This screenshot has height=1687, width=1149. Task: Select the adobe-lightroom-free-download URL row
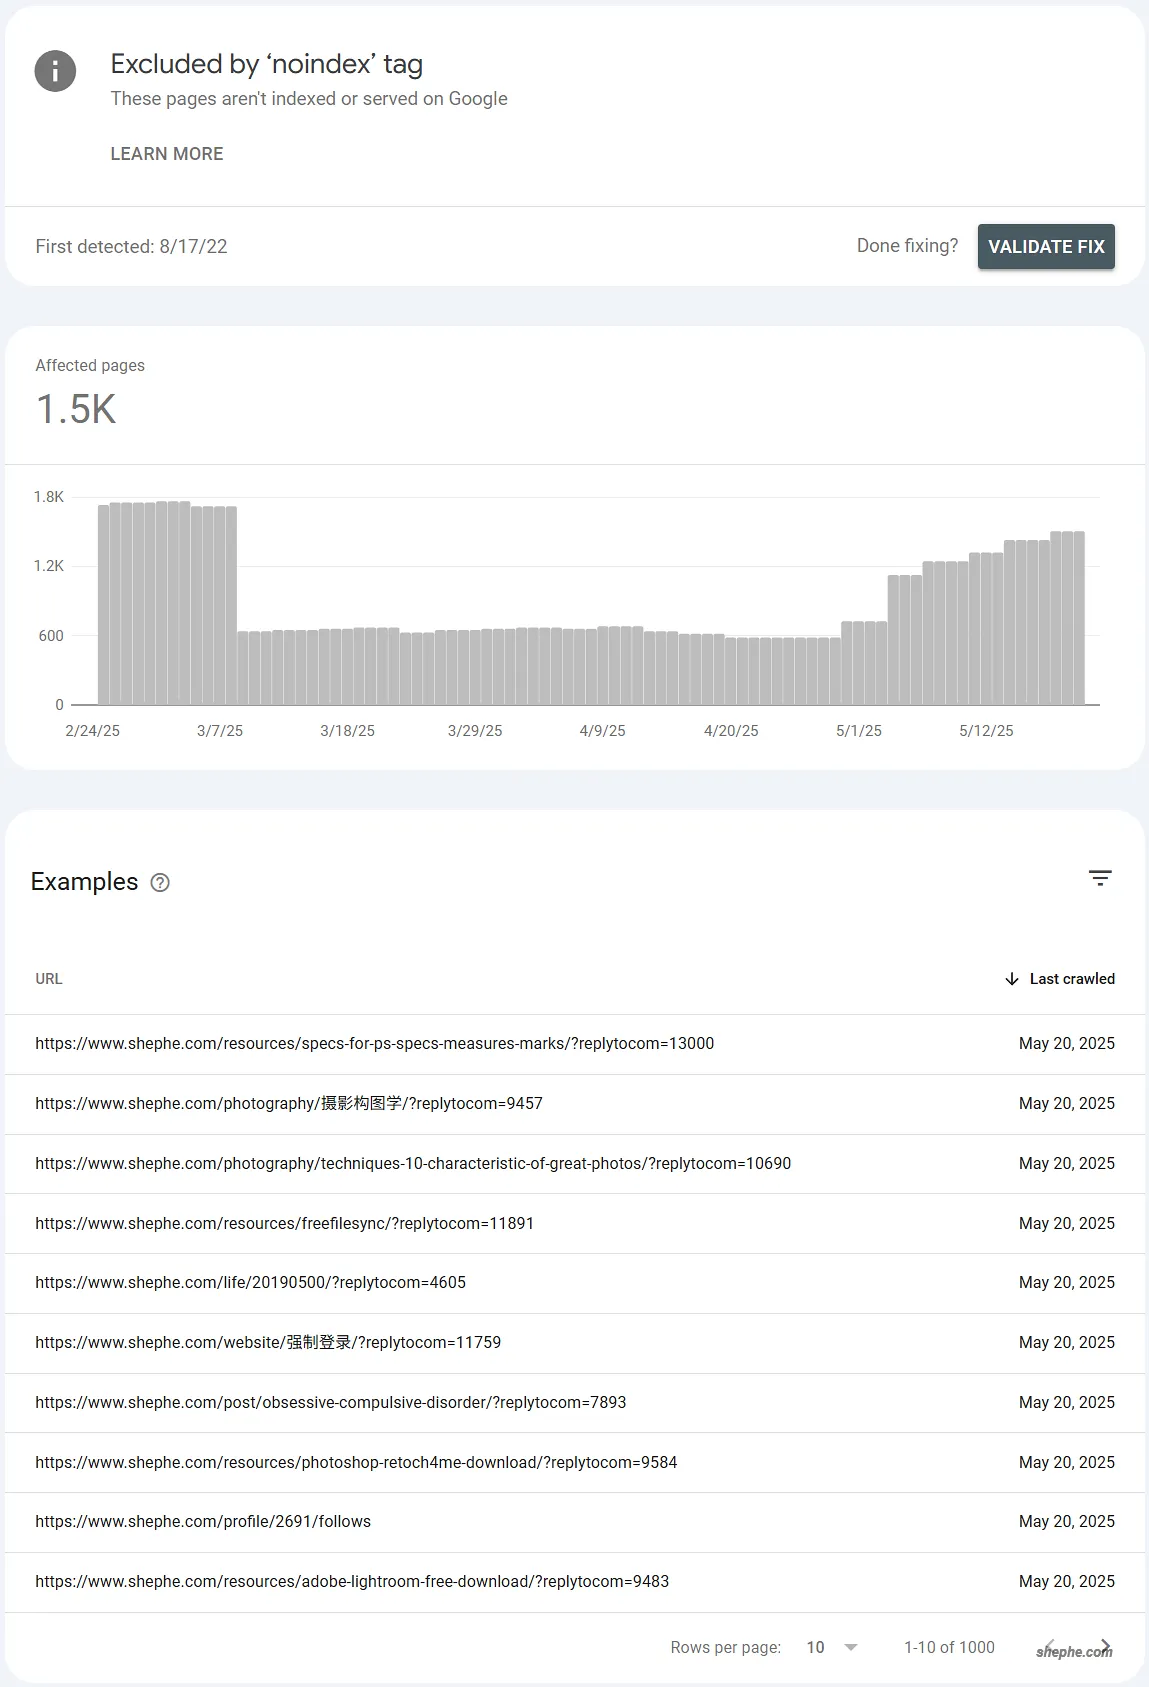click(x=352, y=1582)
